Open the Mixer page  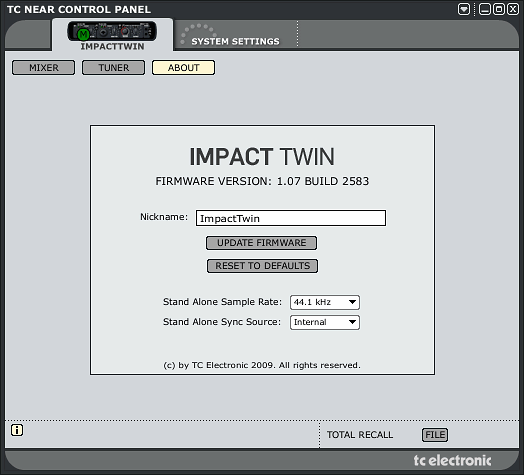point(43,68)
